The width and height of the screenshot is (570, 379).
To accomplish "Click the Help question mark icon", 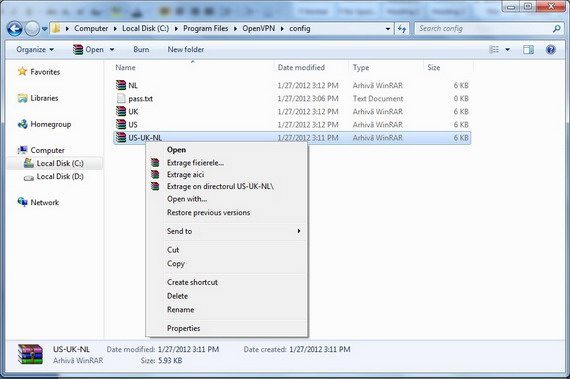I will tap(551, 49).
